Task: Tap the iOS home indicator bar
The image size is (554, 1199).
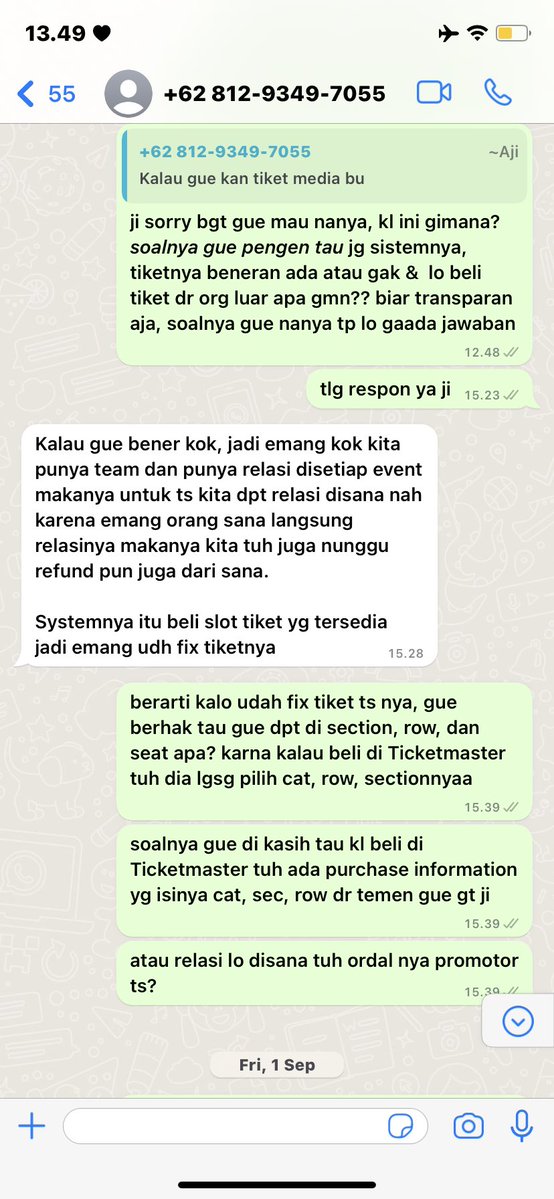Action: [277, 1184]
